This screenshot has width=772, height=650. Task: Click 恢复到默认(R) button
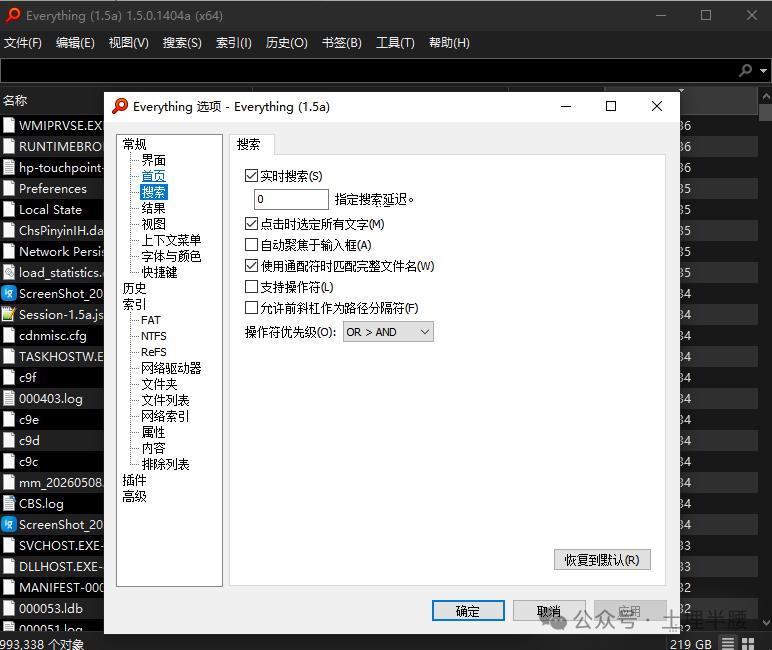click(602, 559)
